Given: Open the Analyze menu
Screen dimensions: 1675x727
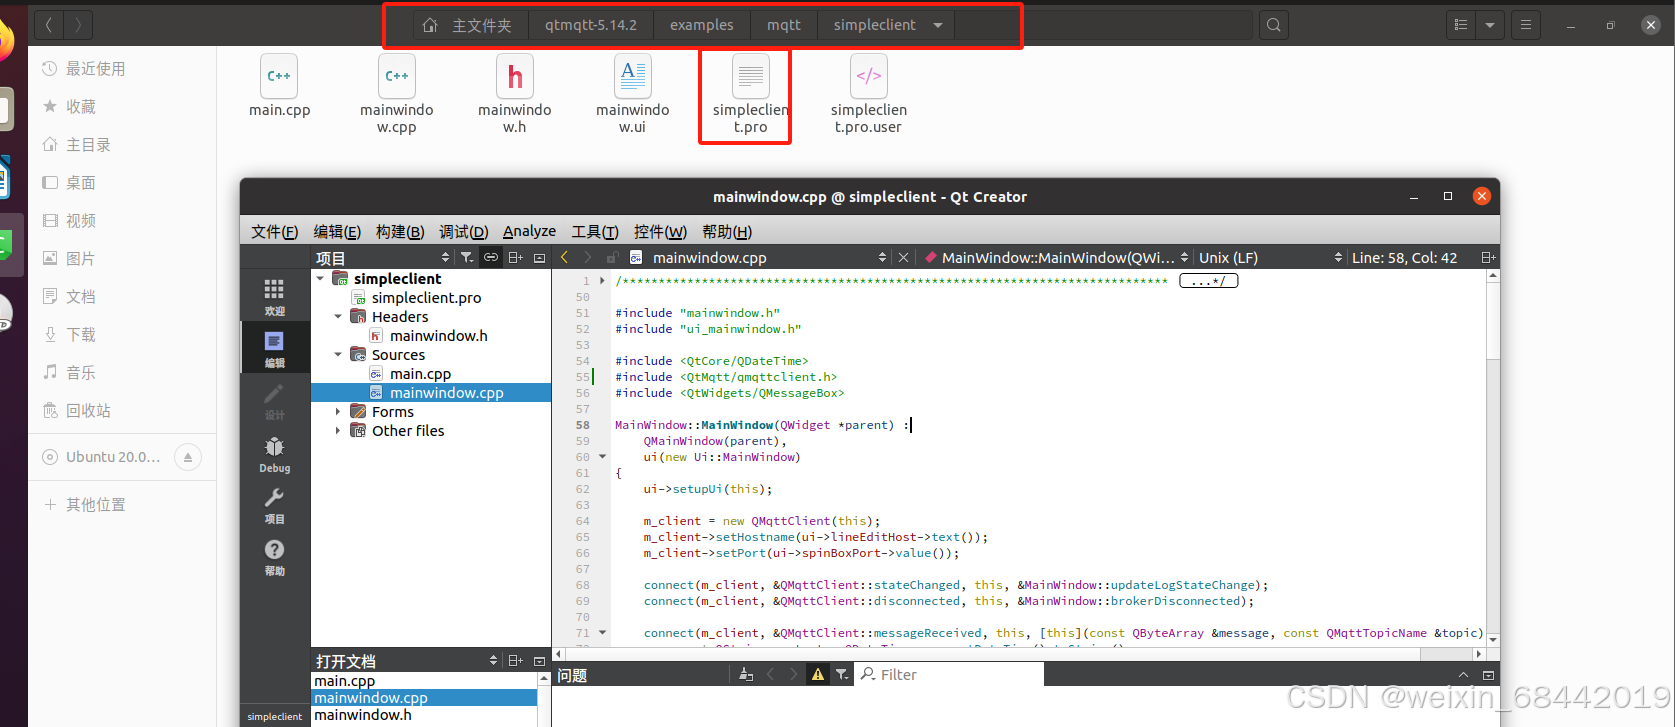Looking at the screenshot, I should (x=529, y=231).
